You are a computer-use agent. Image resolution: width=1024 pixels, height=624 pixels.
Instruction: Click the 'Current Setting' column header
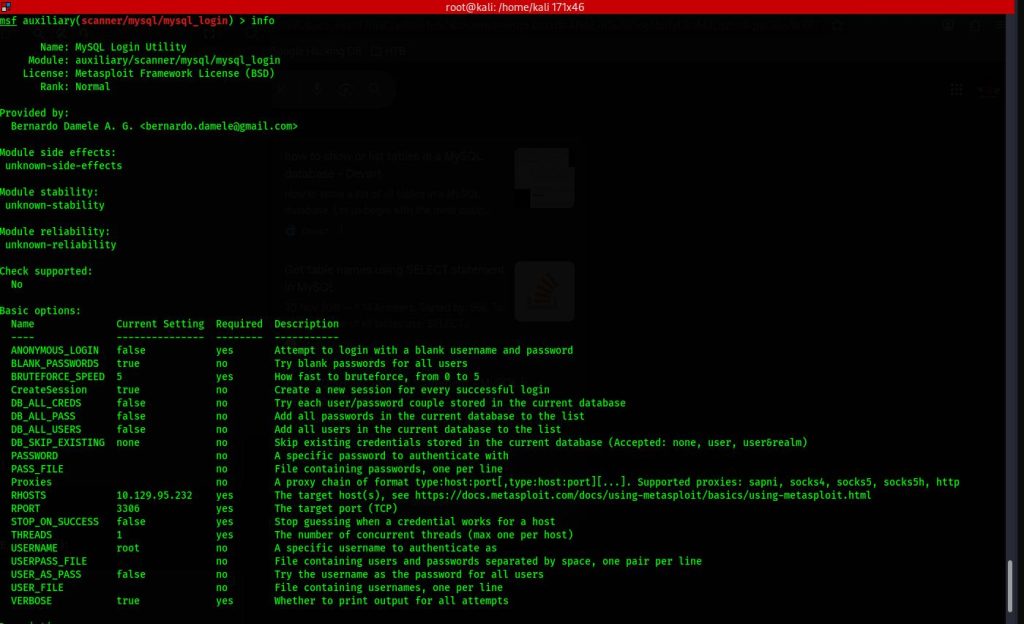(x=160, y=324)
